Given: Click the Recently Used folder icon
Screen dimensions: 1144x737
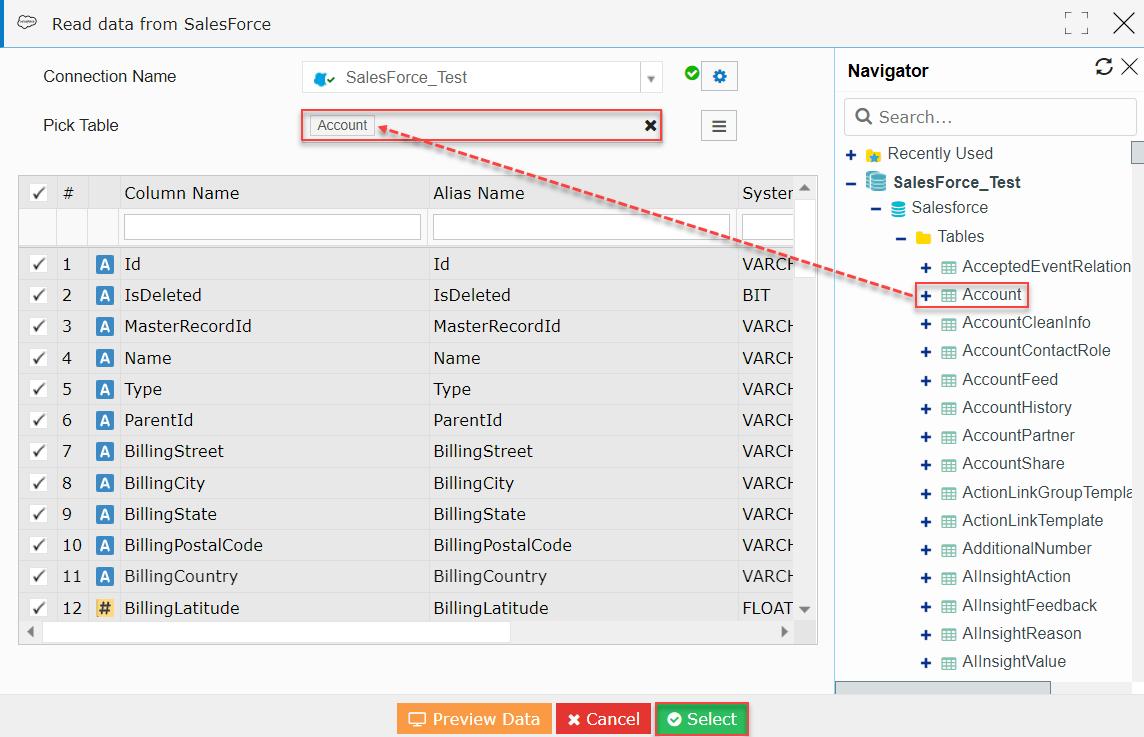Looking at the screenshot, I should coord(873,155).
